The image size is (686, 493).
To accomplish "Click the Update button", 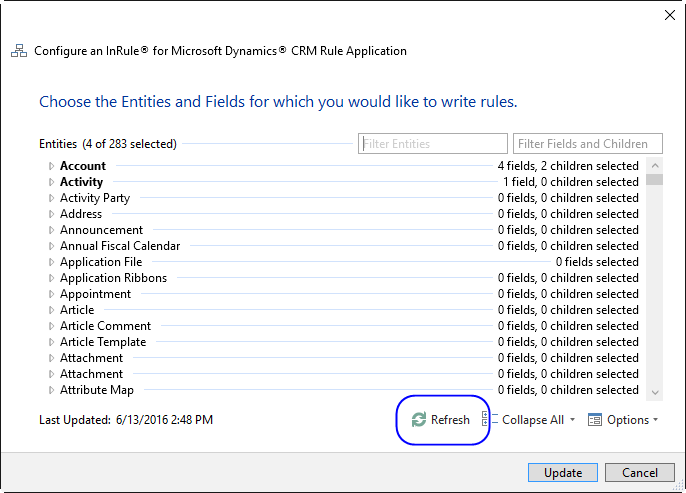I will click(563, 472).
